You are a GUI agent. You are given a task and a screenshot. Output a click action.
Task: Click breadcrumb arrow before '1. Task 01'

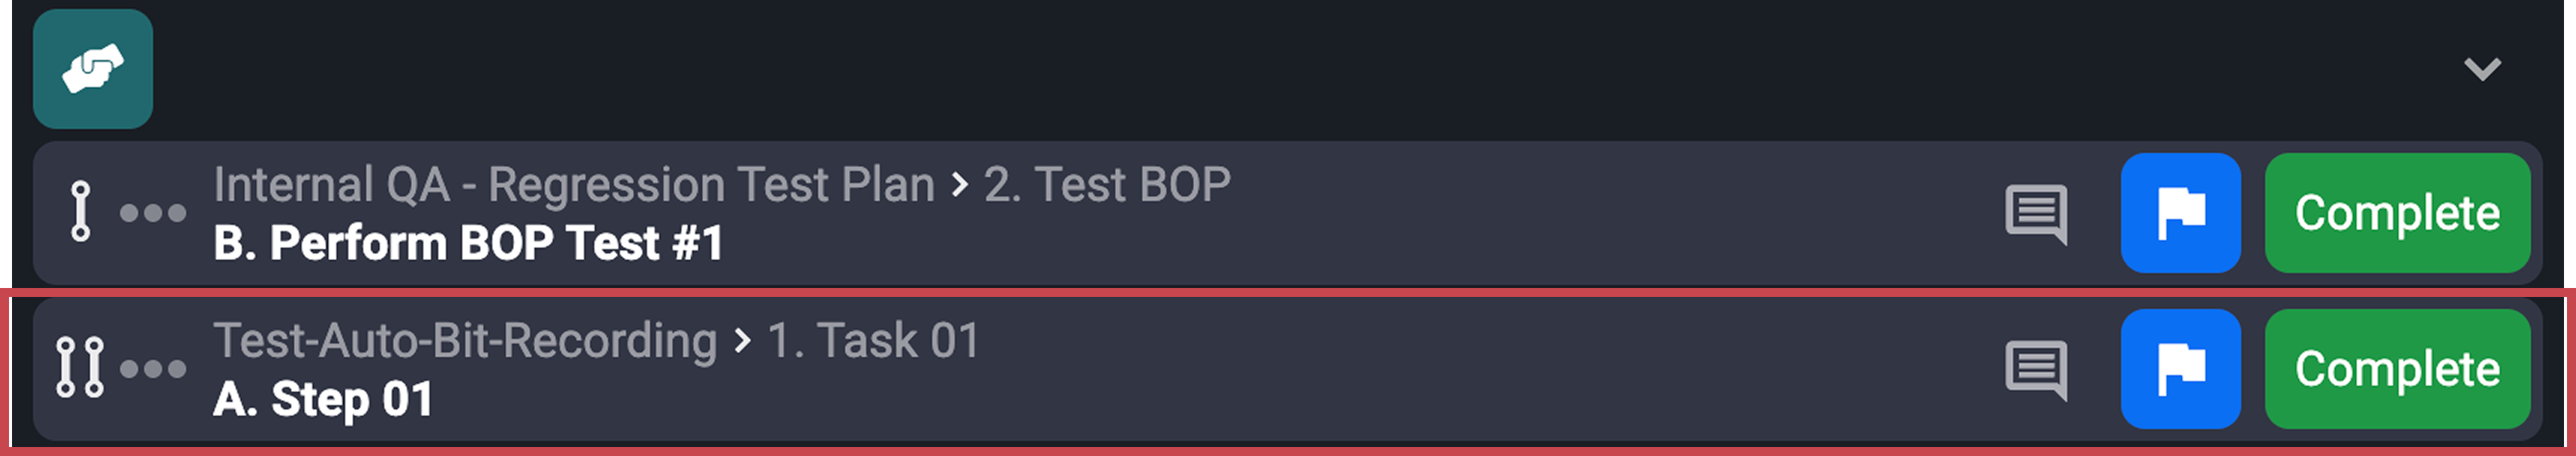click(x=742, y=341)
